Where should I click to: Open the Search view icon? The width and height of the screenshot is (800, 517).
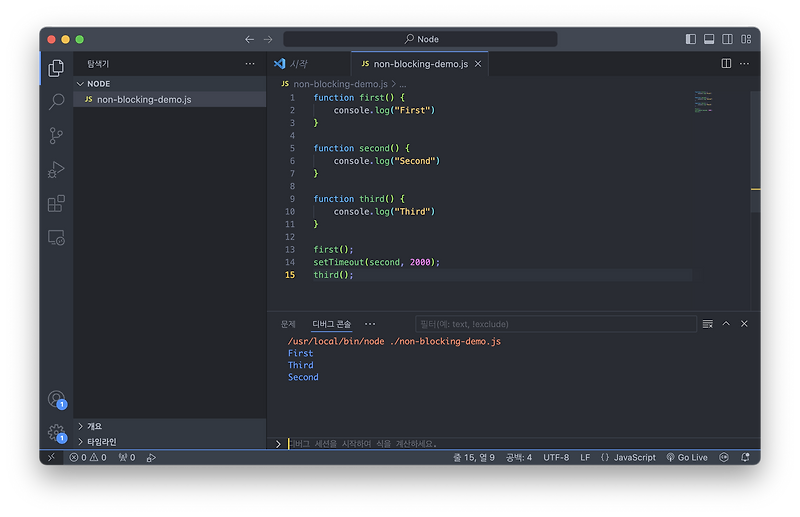56,101
